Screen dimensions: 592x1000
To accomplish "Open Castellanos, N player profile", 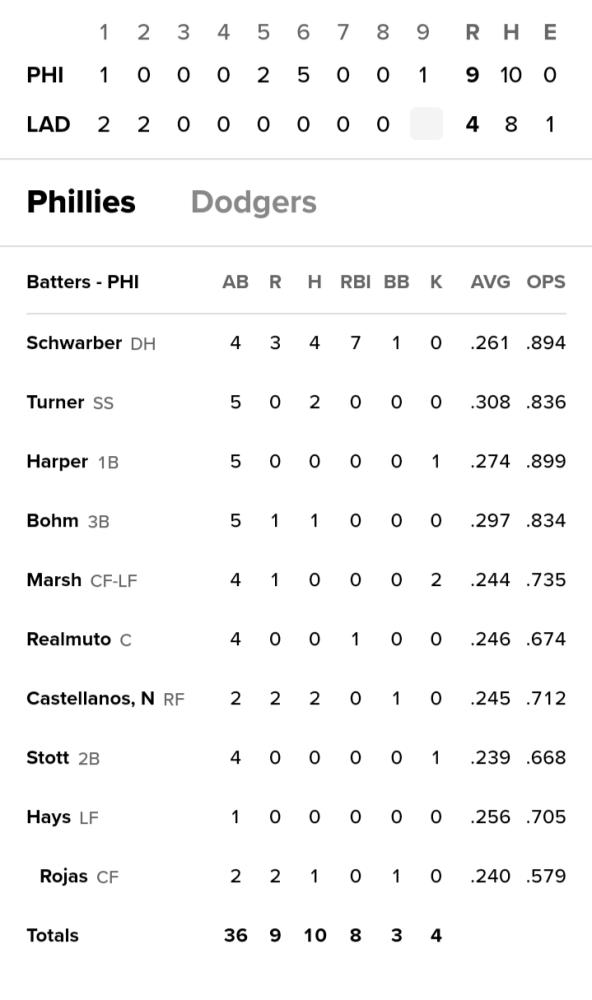I will pos(91,699).
